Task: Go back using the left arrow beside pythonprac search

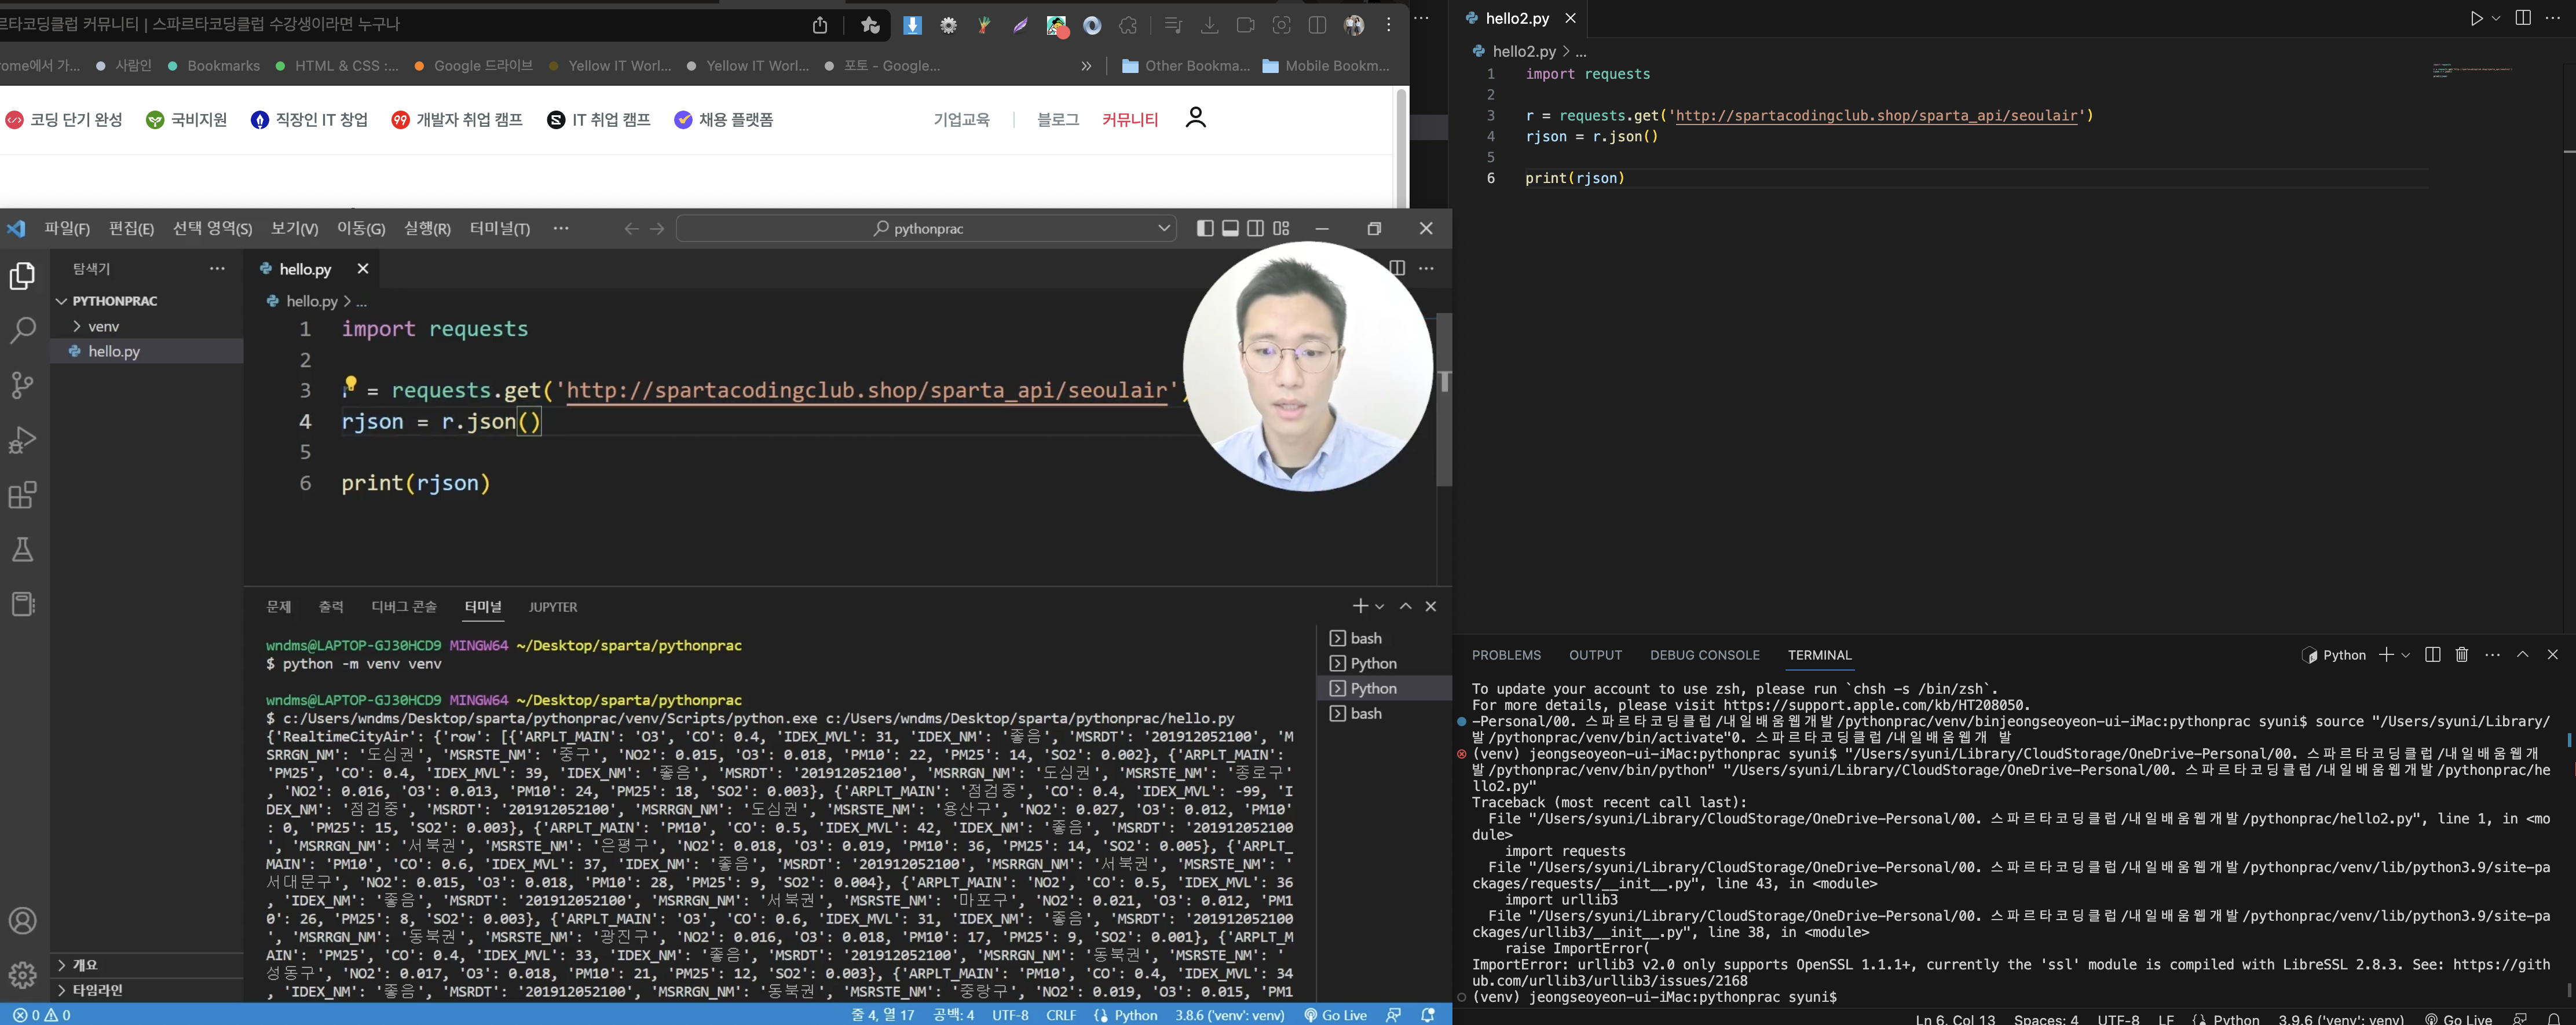Action: pos(631,229)
